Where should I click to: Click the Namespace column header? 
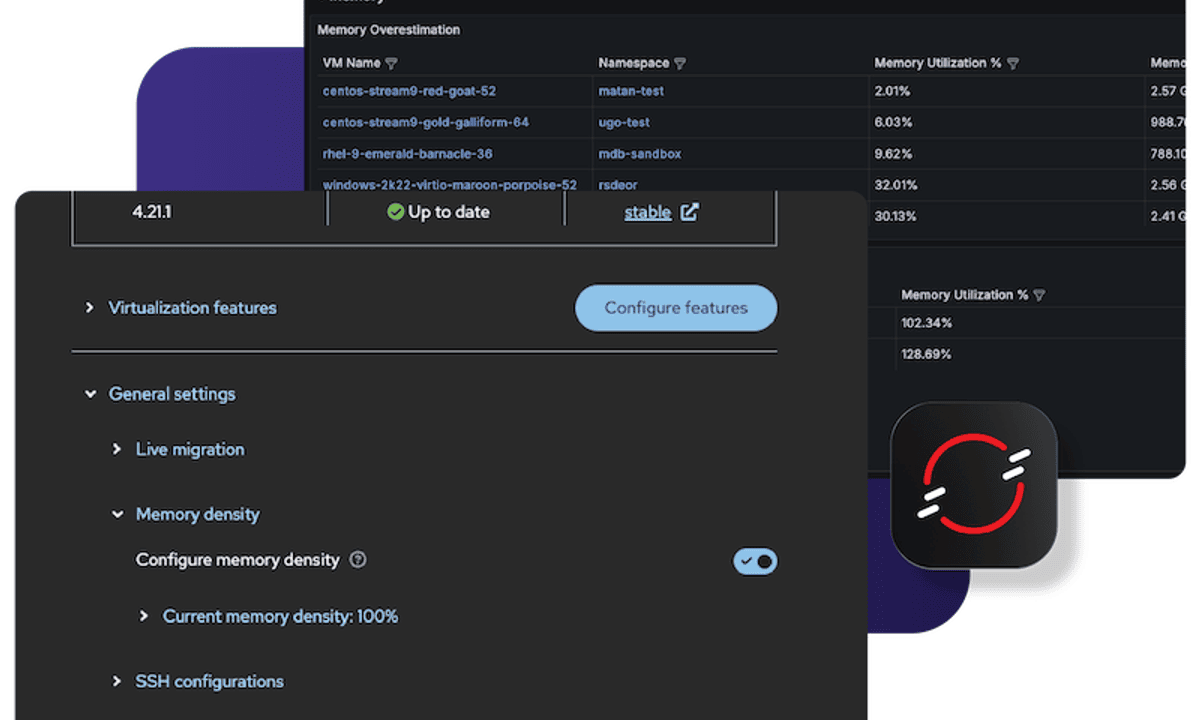coord(633,63)
